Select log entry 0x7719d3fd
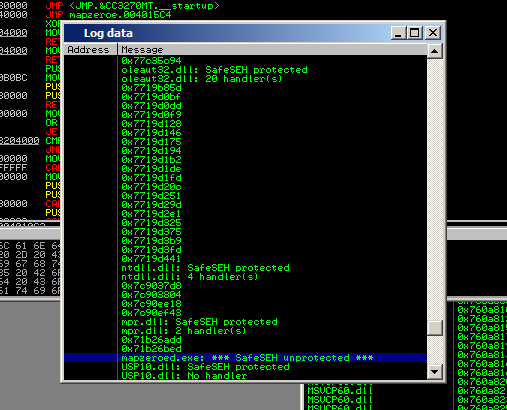 [151, 250]
